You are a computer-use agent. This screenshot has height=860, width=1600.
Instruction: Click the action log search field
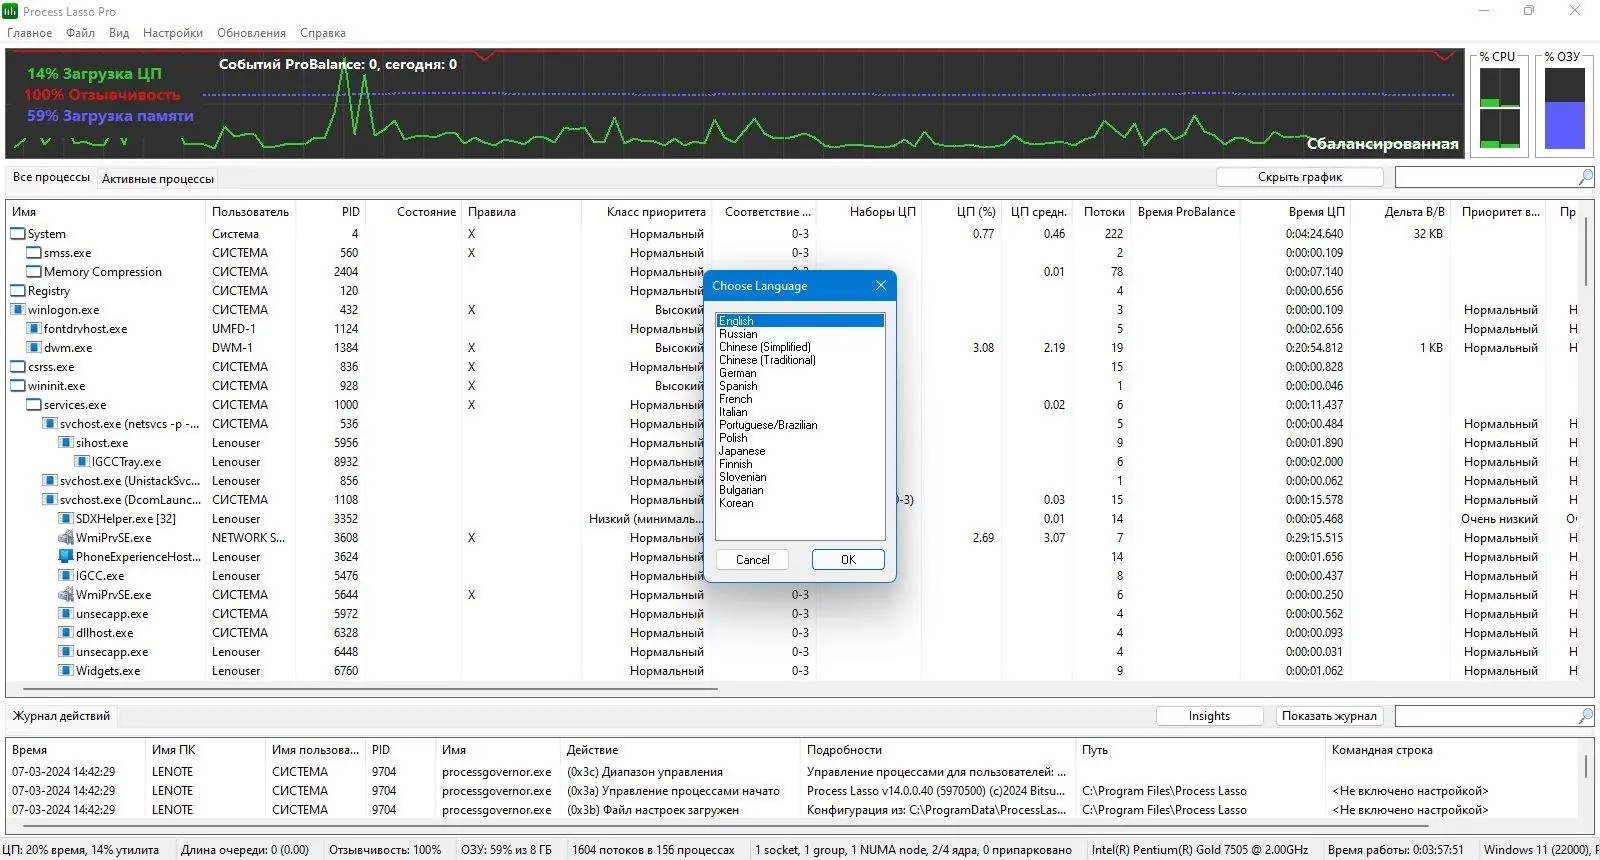[x=1486, y=716]
